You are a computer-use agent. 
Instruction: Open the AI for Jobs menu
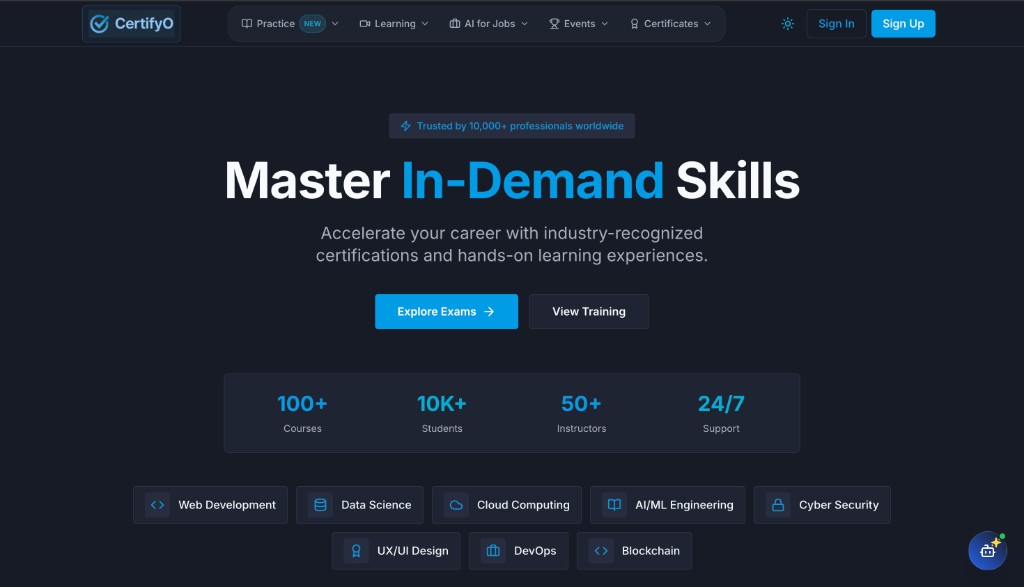[x=488, y=24]
